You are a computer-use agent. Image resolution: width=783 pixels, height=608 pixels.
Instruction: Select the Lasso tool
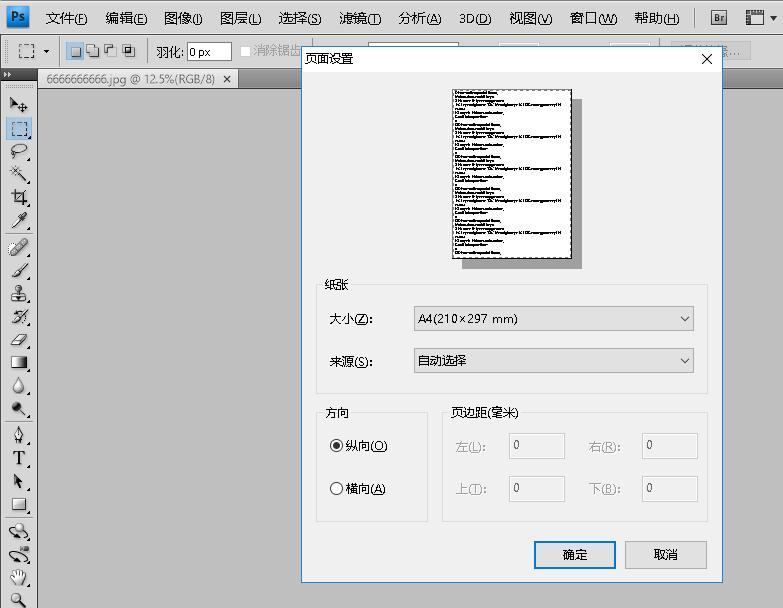(x=19, y=151)
